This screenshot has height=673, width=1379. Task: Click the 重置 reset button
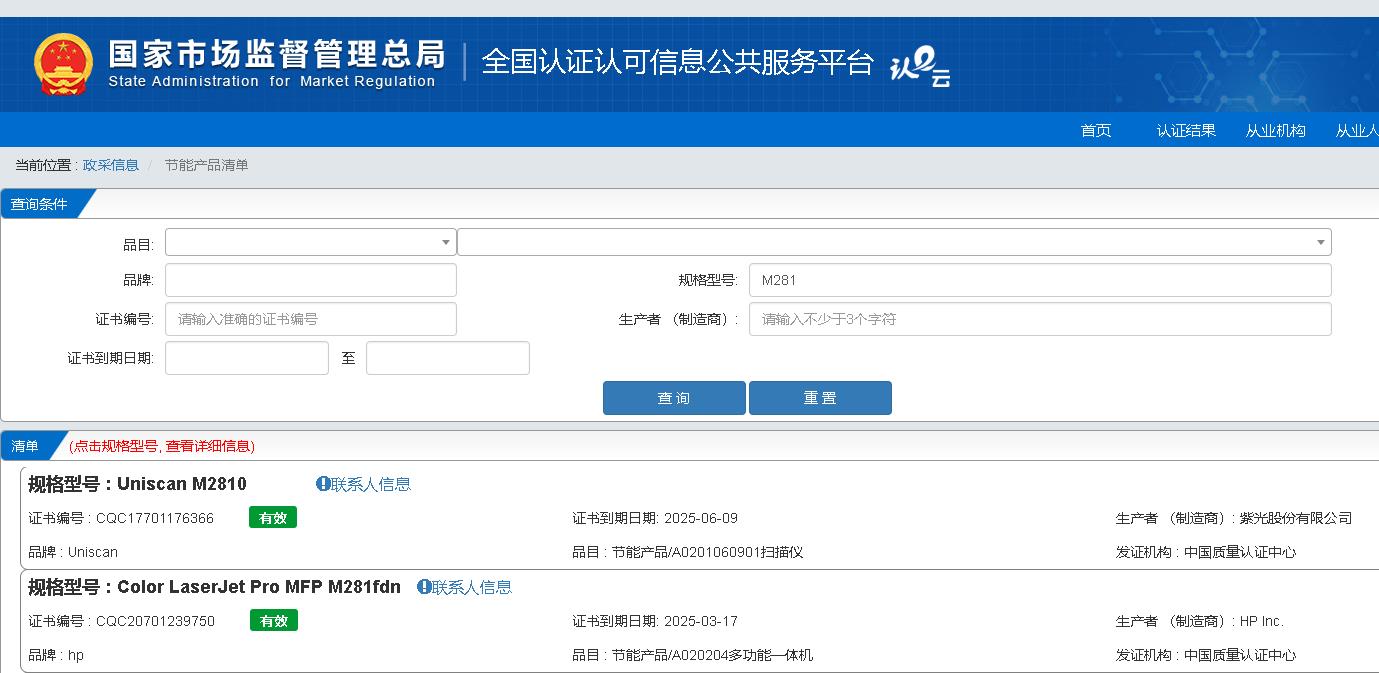tap(820, 398)
